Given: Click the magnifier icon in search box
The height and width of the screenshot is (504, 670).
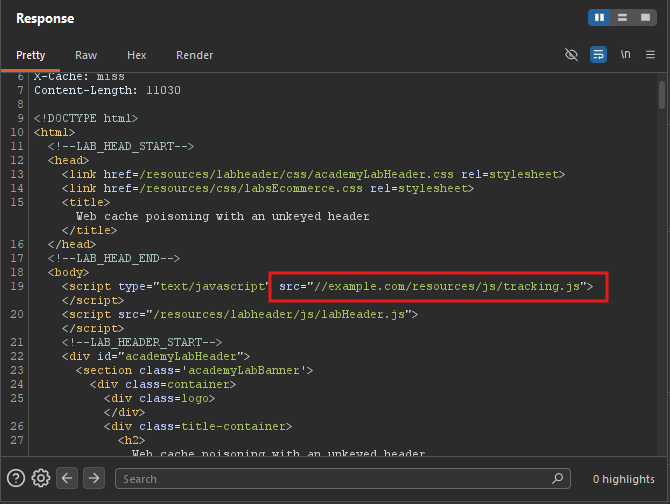Looking at the screenshot, I should [557, 478].
